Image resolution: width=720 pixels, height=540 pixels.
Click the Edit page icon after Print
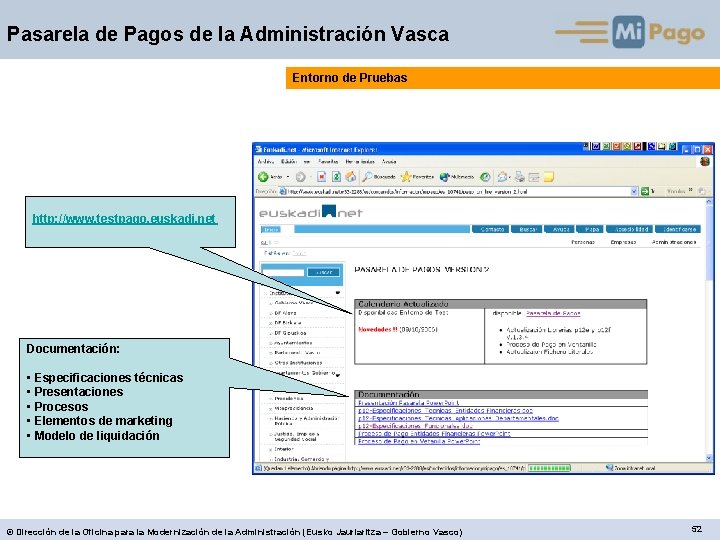click(534, 177)
